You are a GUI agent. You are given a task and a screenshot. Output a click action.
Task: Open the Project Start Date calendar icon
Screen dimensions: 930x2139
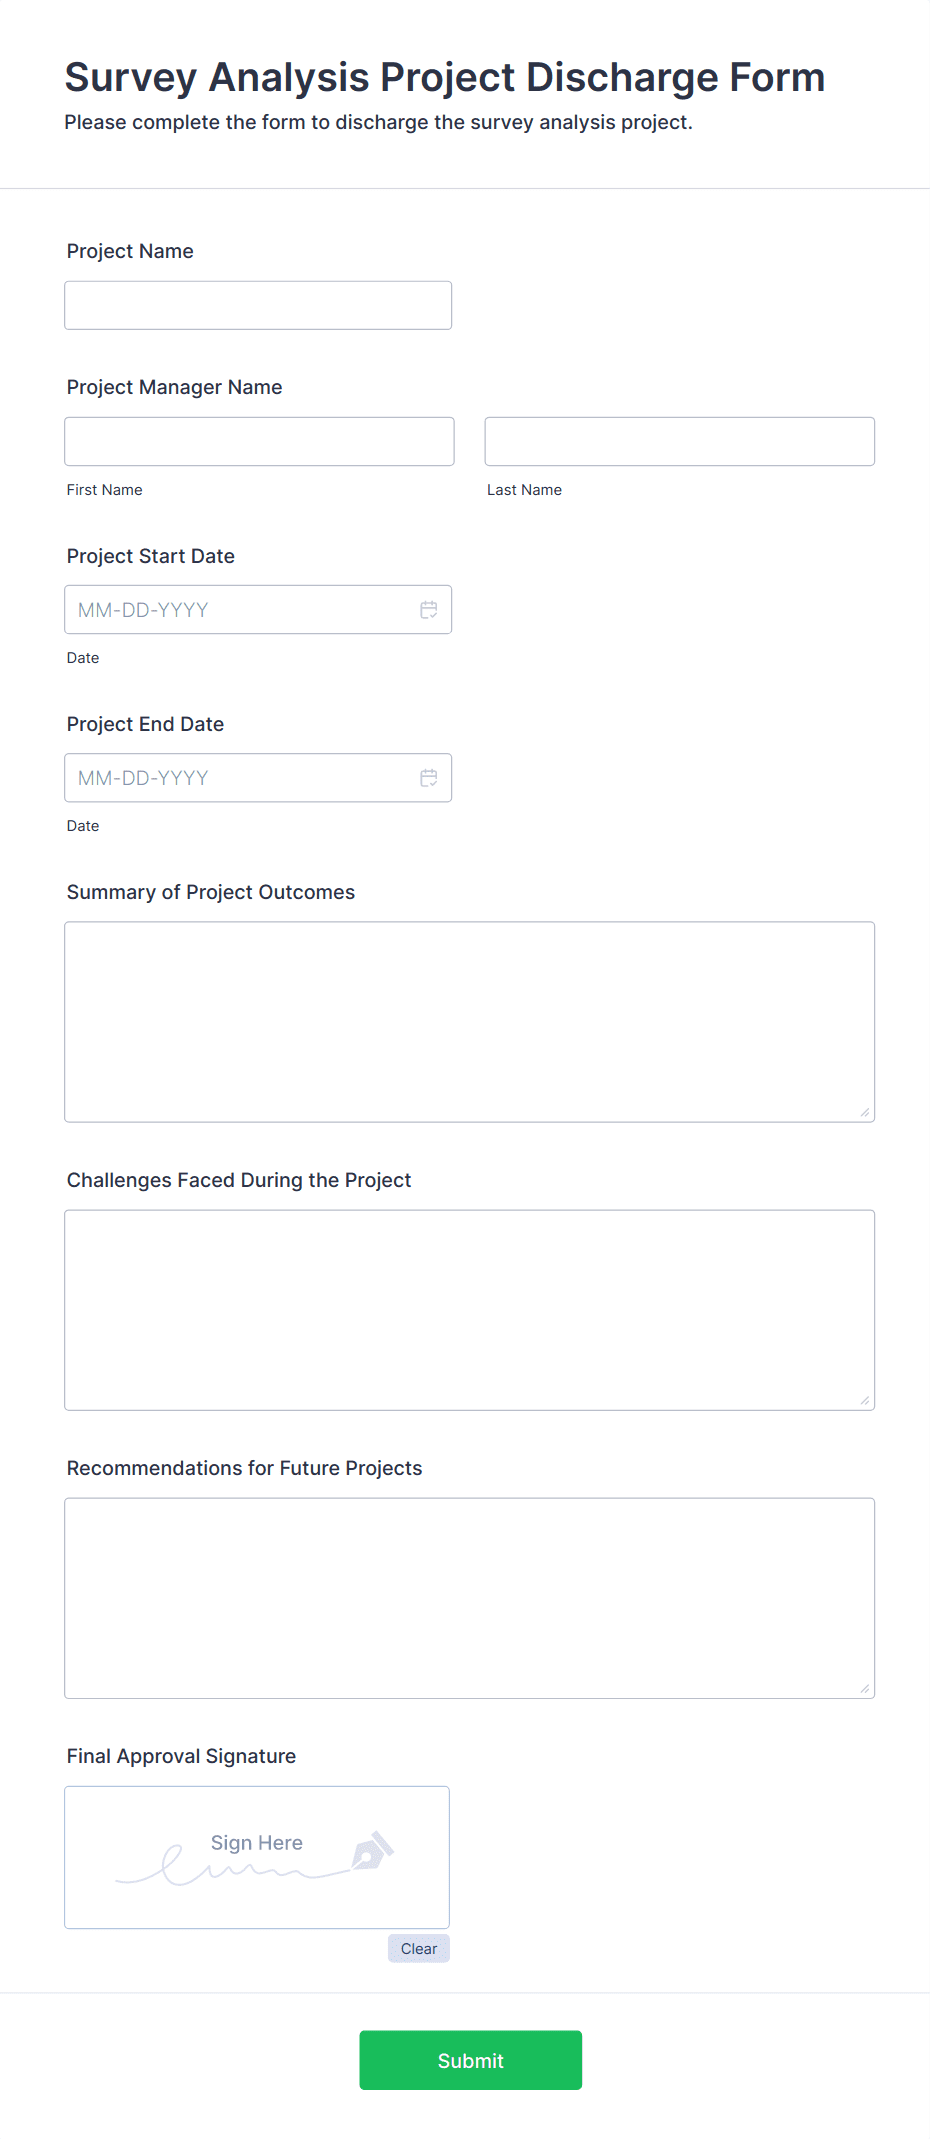(428, 610)
